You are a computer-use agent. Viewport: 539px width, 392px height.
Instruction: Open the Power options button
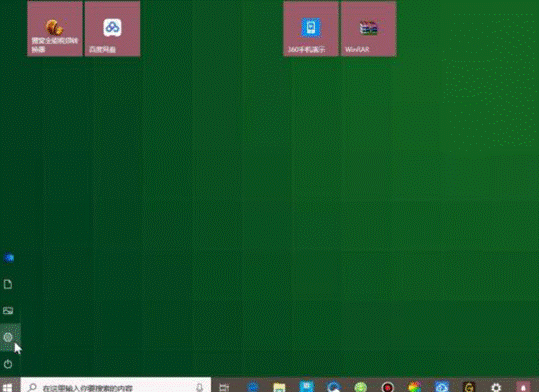click(x=8, y=364)
